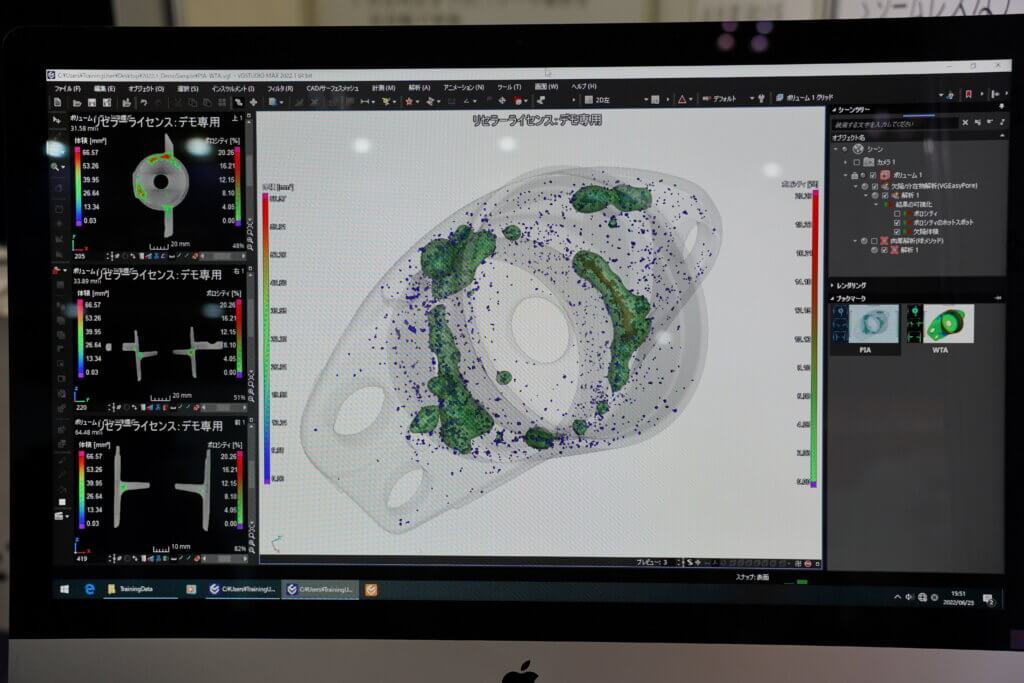Click the Undo arrow toolbar icon
Screen dimensions: 1024x683
click(x=143, y=103)
